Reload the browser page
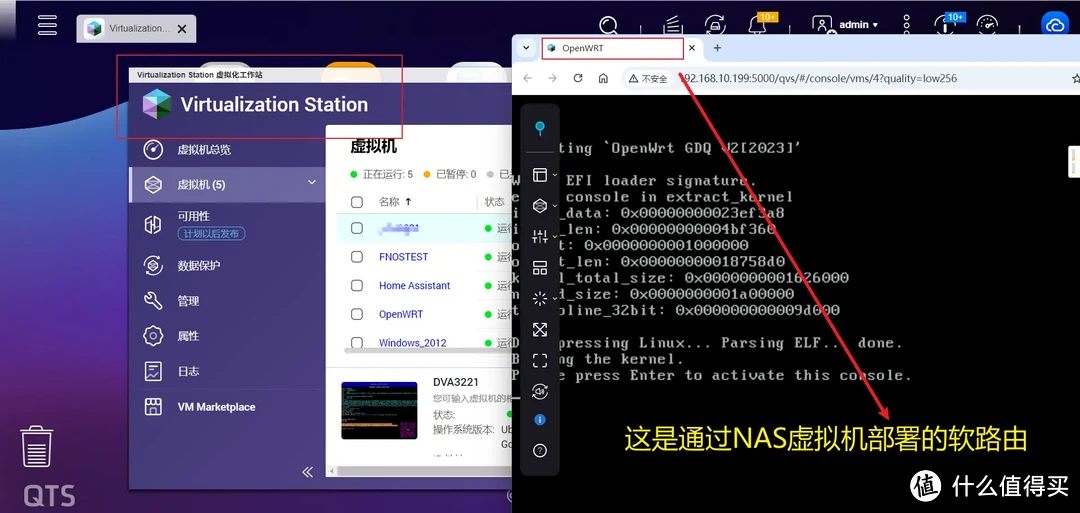The height and width of the screenshot is (513, 1080). (578, 78)
